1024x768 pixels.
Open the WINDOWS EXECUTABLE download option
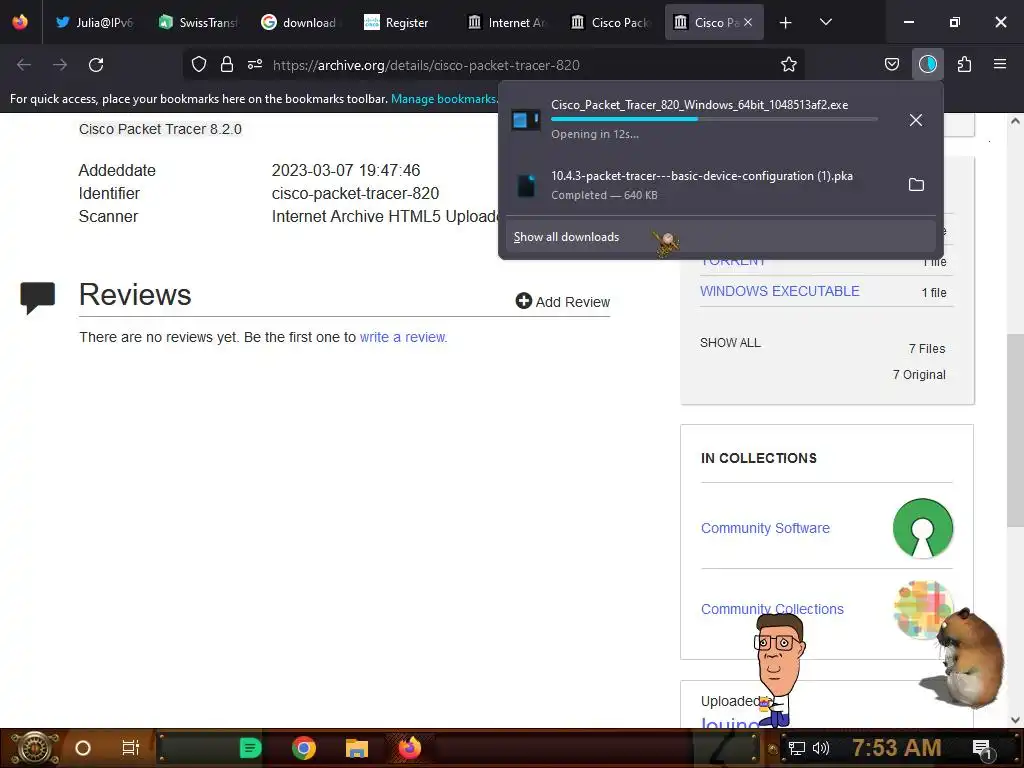780,291
